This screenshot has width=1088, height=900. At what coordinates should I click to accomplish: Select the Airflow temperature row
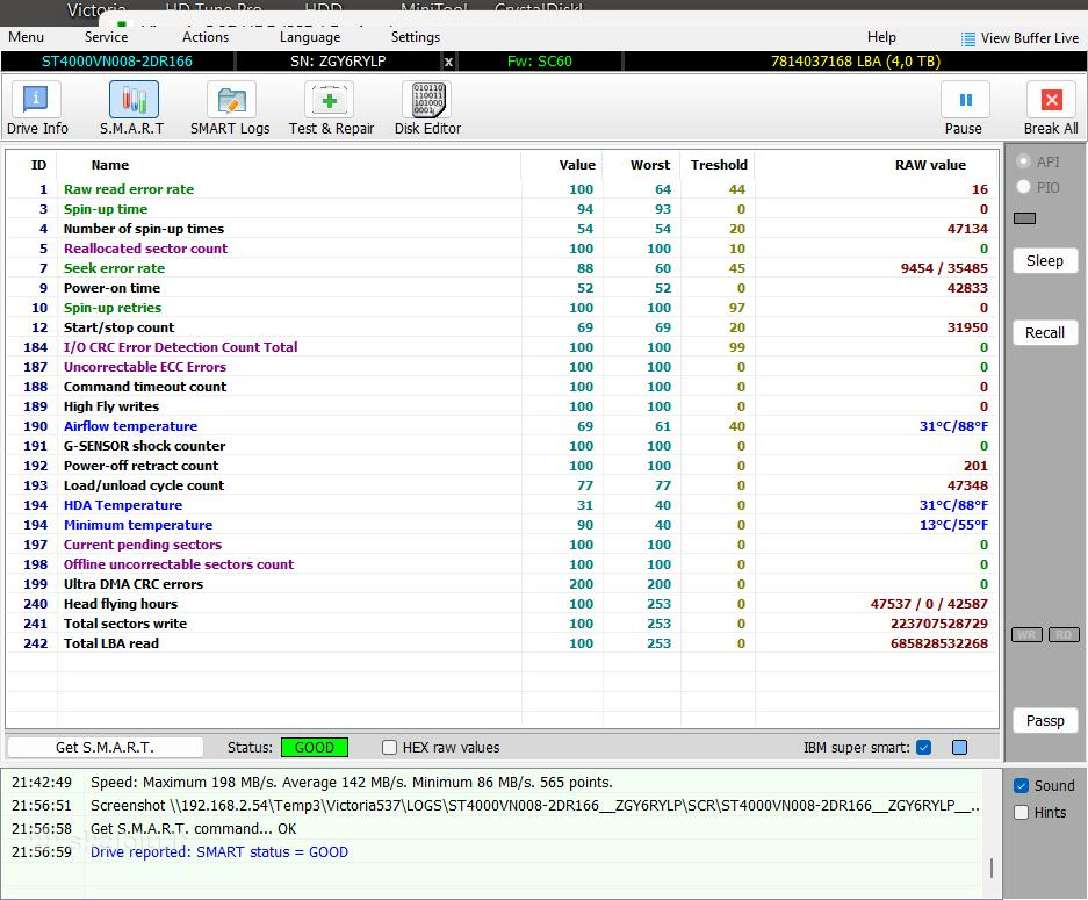tap(502, 427)
